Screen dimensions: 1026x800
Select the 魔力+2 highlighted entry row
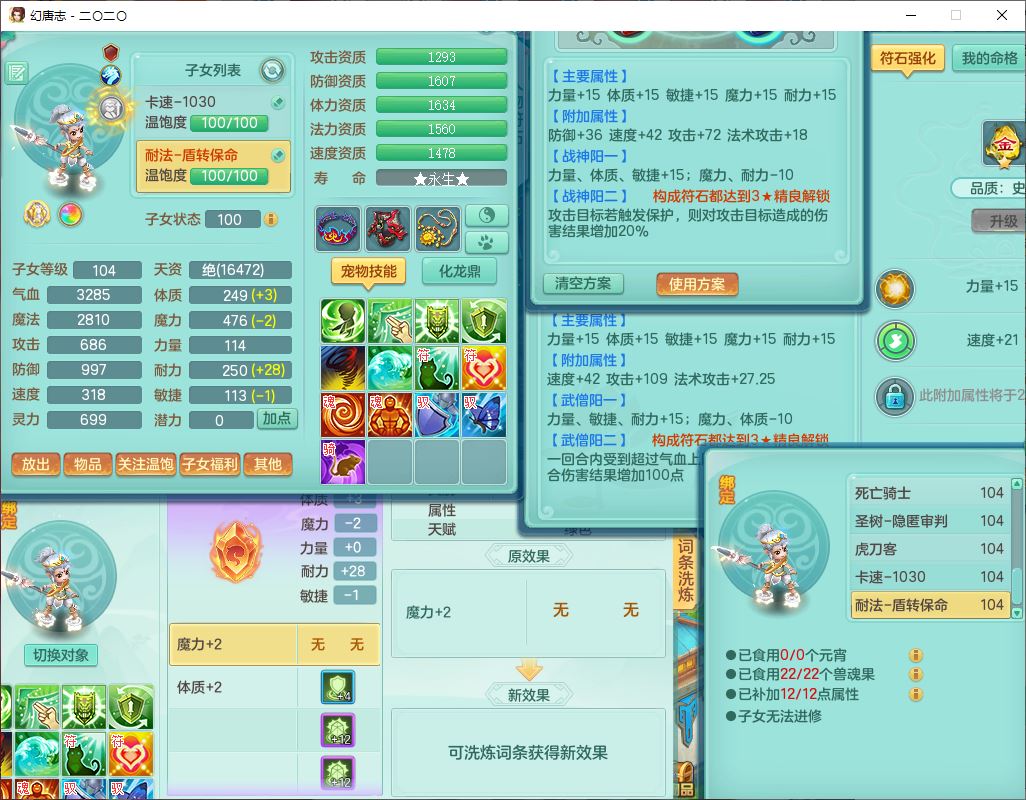click(x=274, y=644)
